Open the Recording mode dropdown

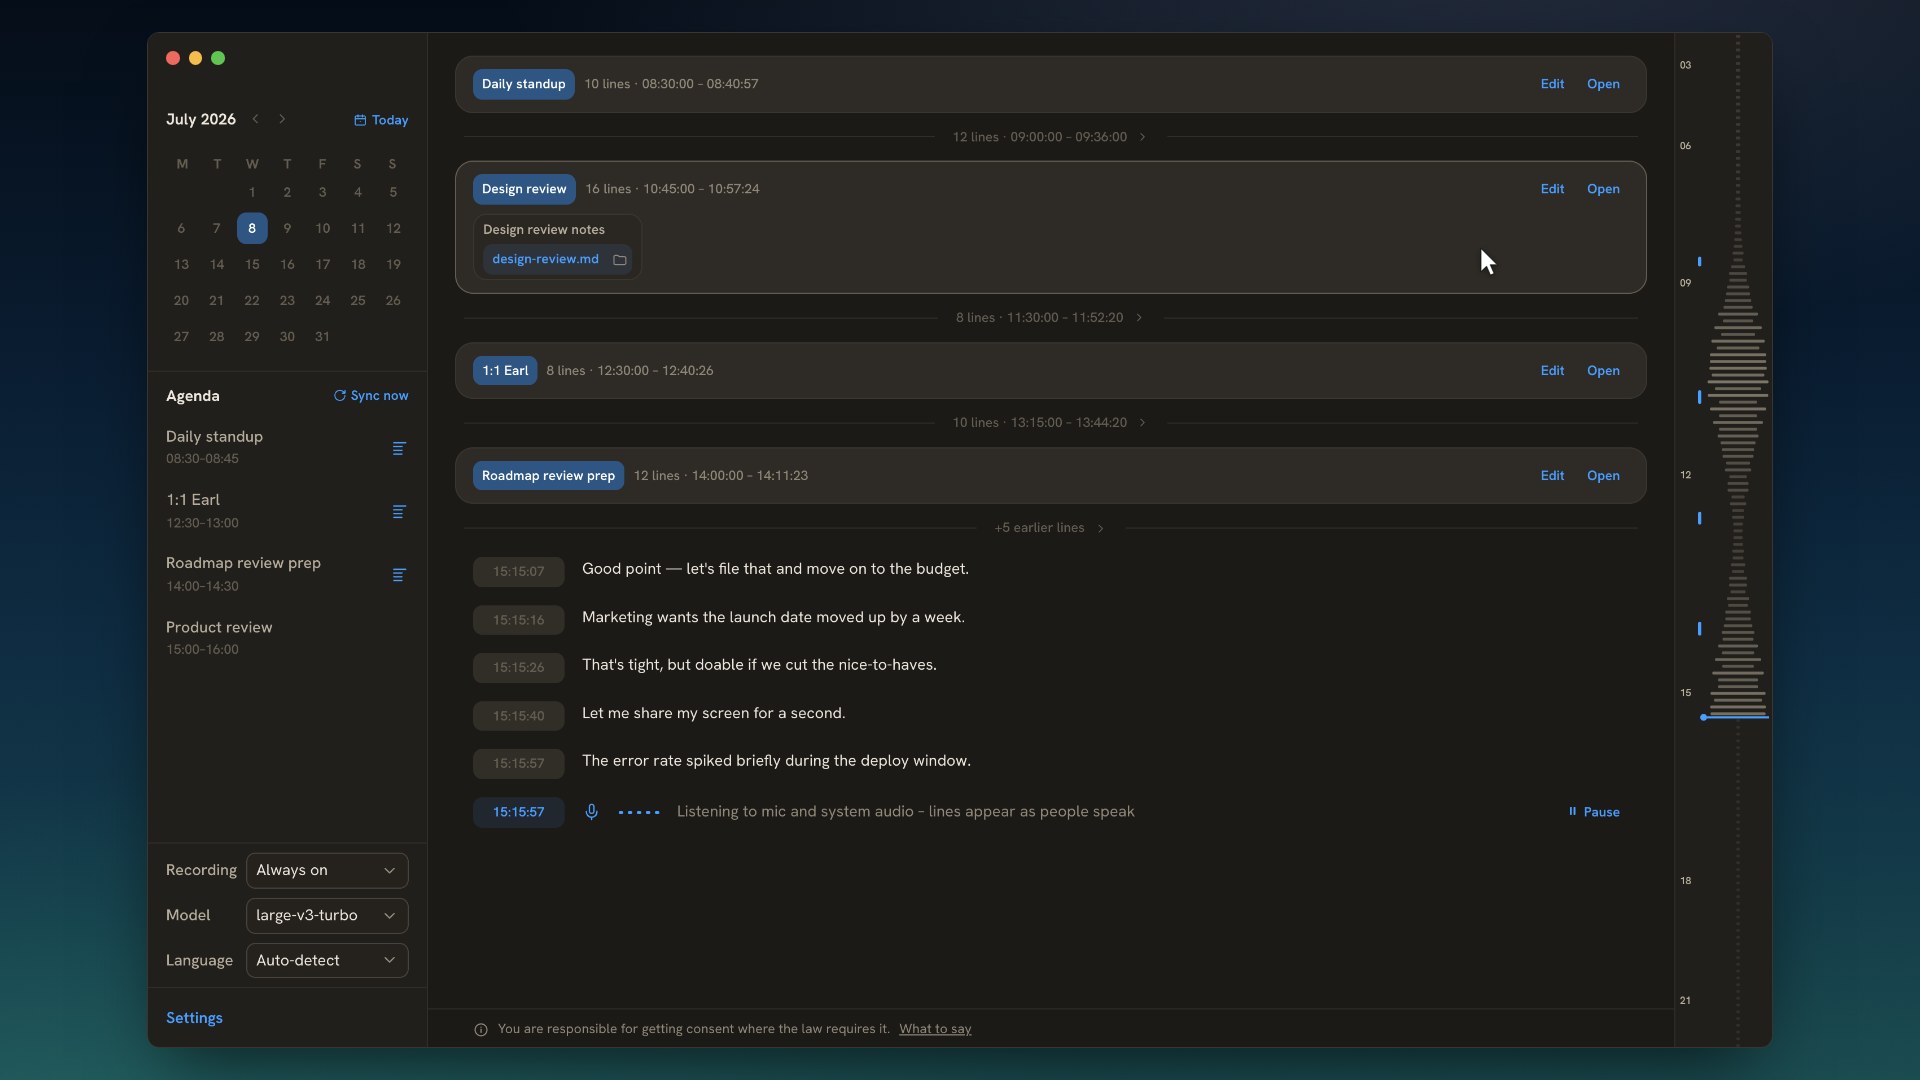(x=327, y=870)
